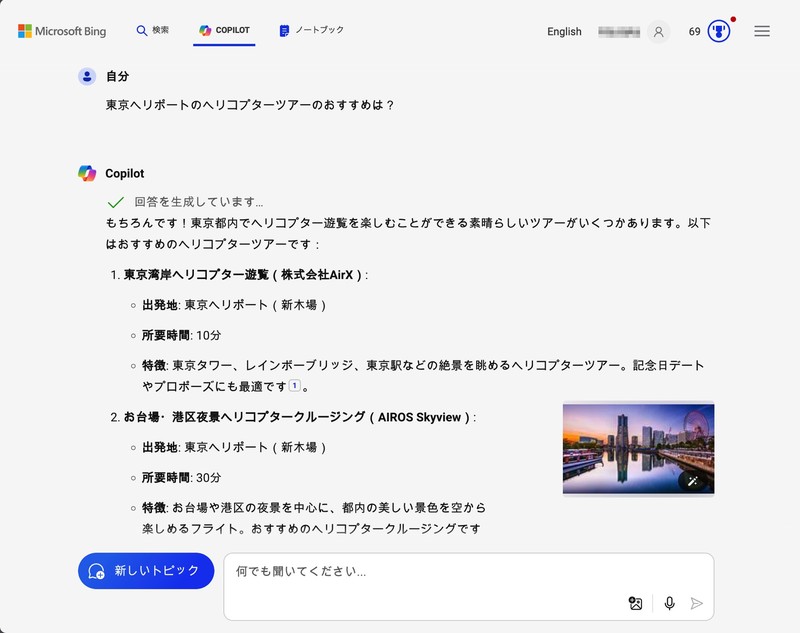Screen dimensions: 800x633
Task: Open the hamburger menu
Action: click(x=762, y=32)
